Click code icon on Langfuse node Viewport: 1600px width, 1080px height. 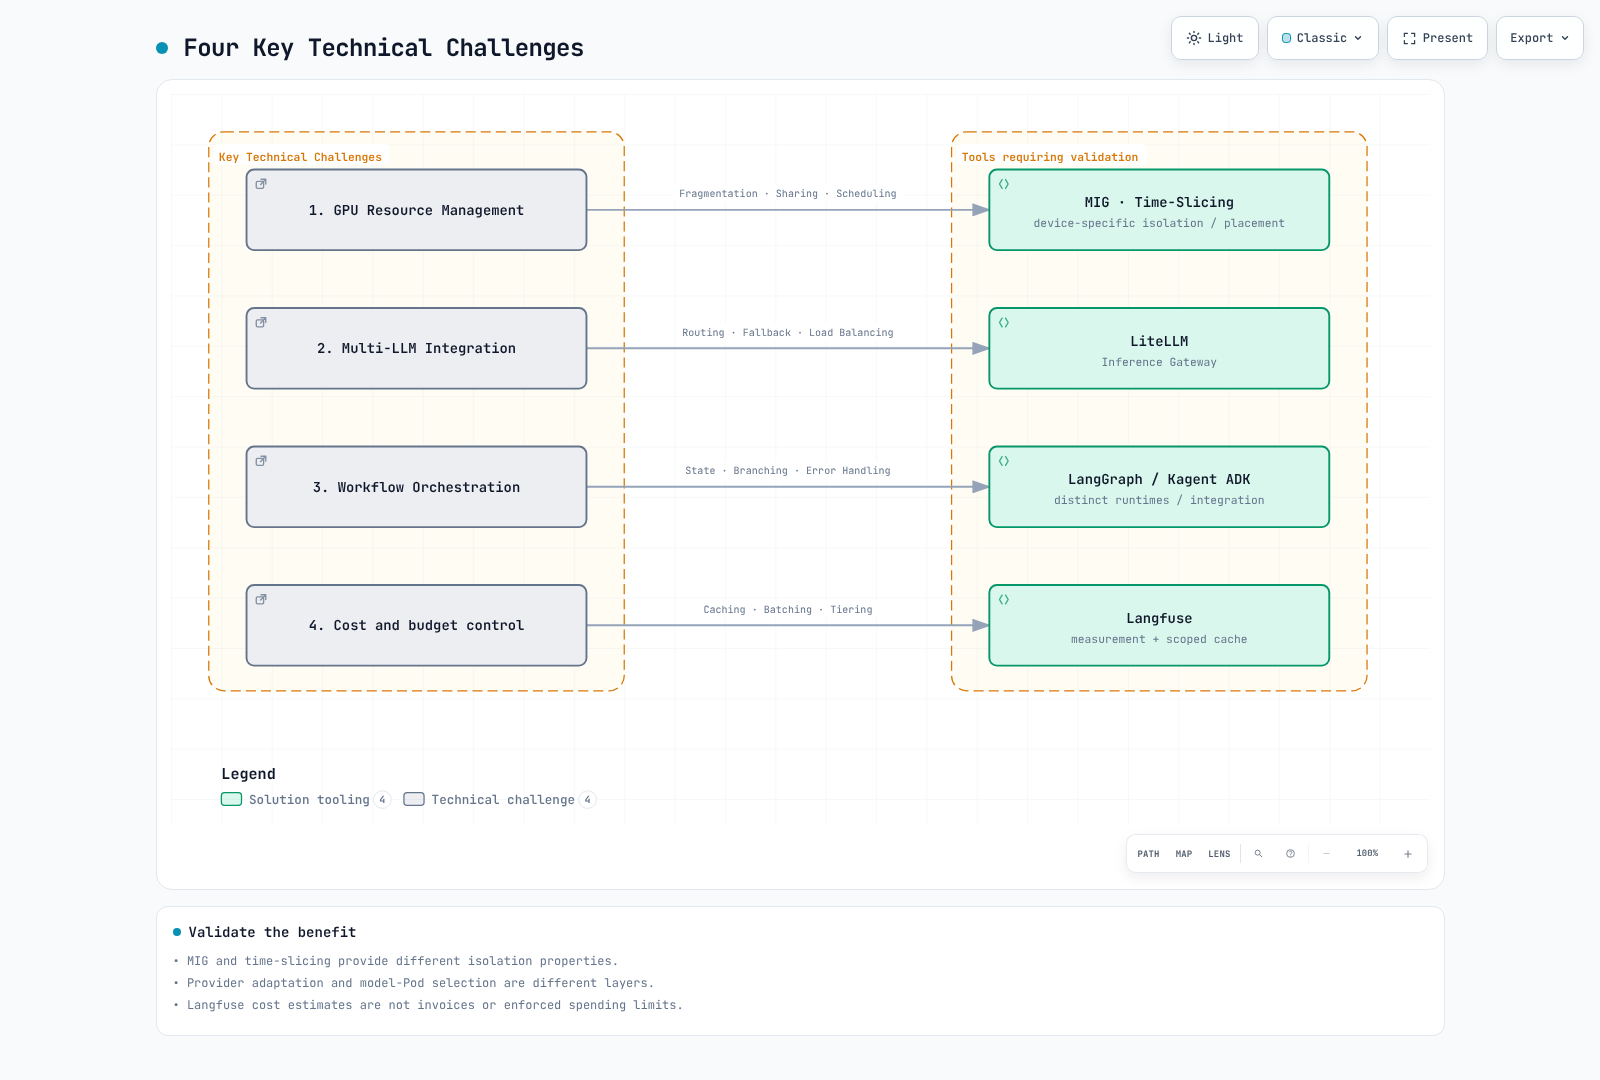pyautogui.click(x=1004, y=599)
